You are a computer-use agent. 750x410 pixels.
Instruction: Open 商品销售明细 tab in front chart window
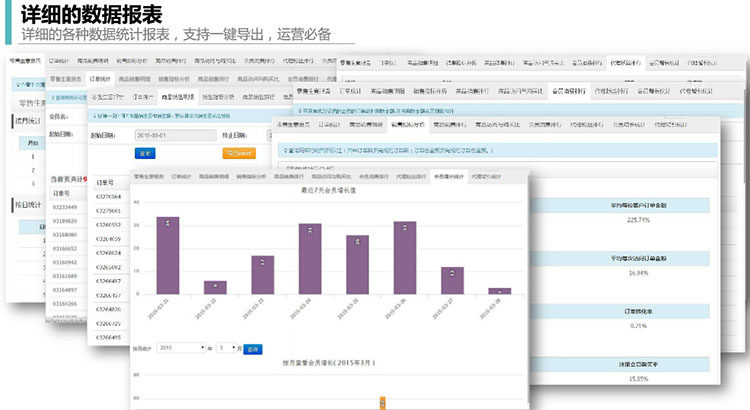click(x=214, y=177)
